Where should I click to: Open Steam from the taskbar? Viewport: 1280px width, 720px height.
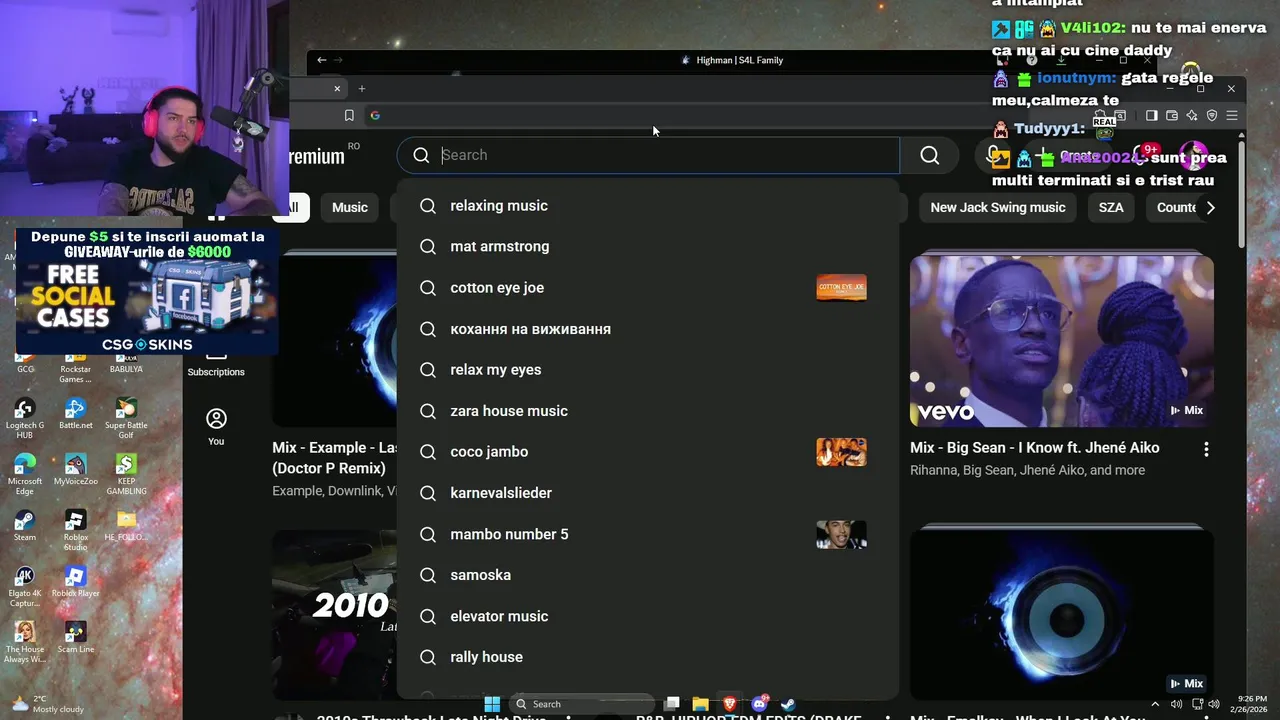[788, 704]
